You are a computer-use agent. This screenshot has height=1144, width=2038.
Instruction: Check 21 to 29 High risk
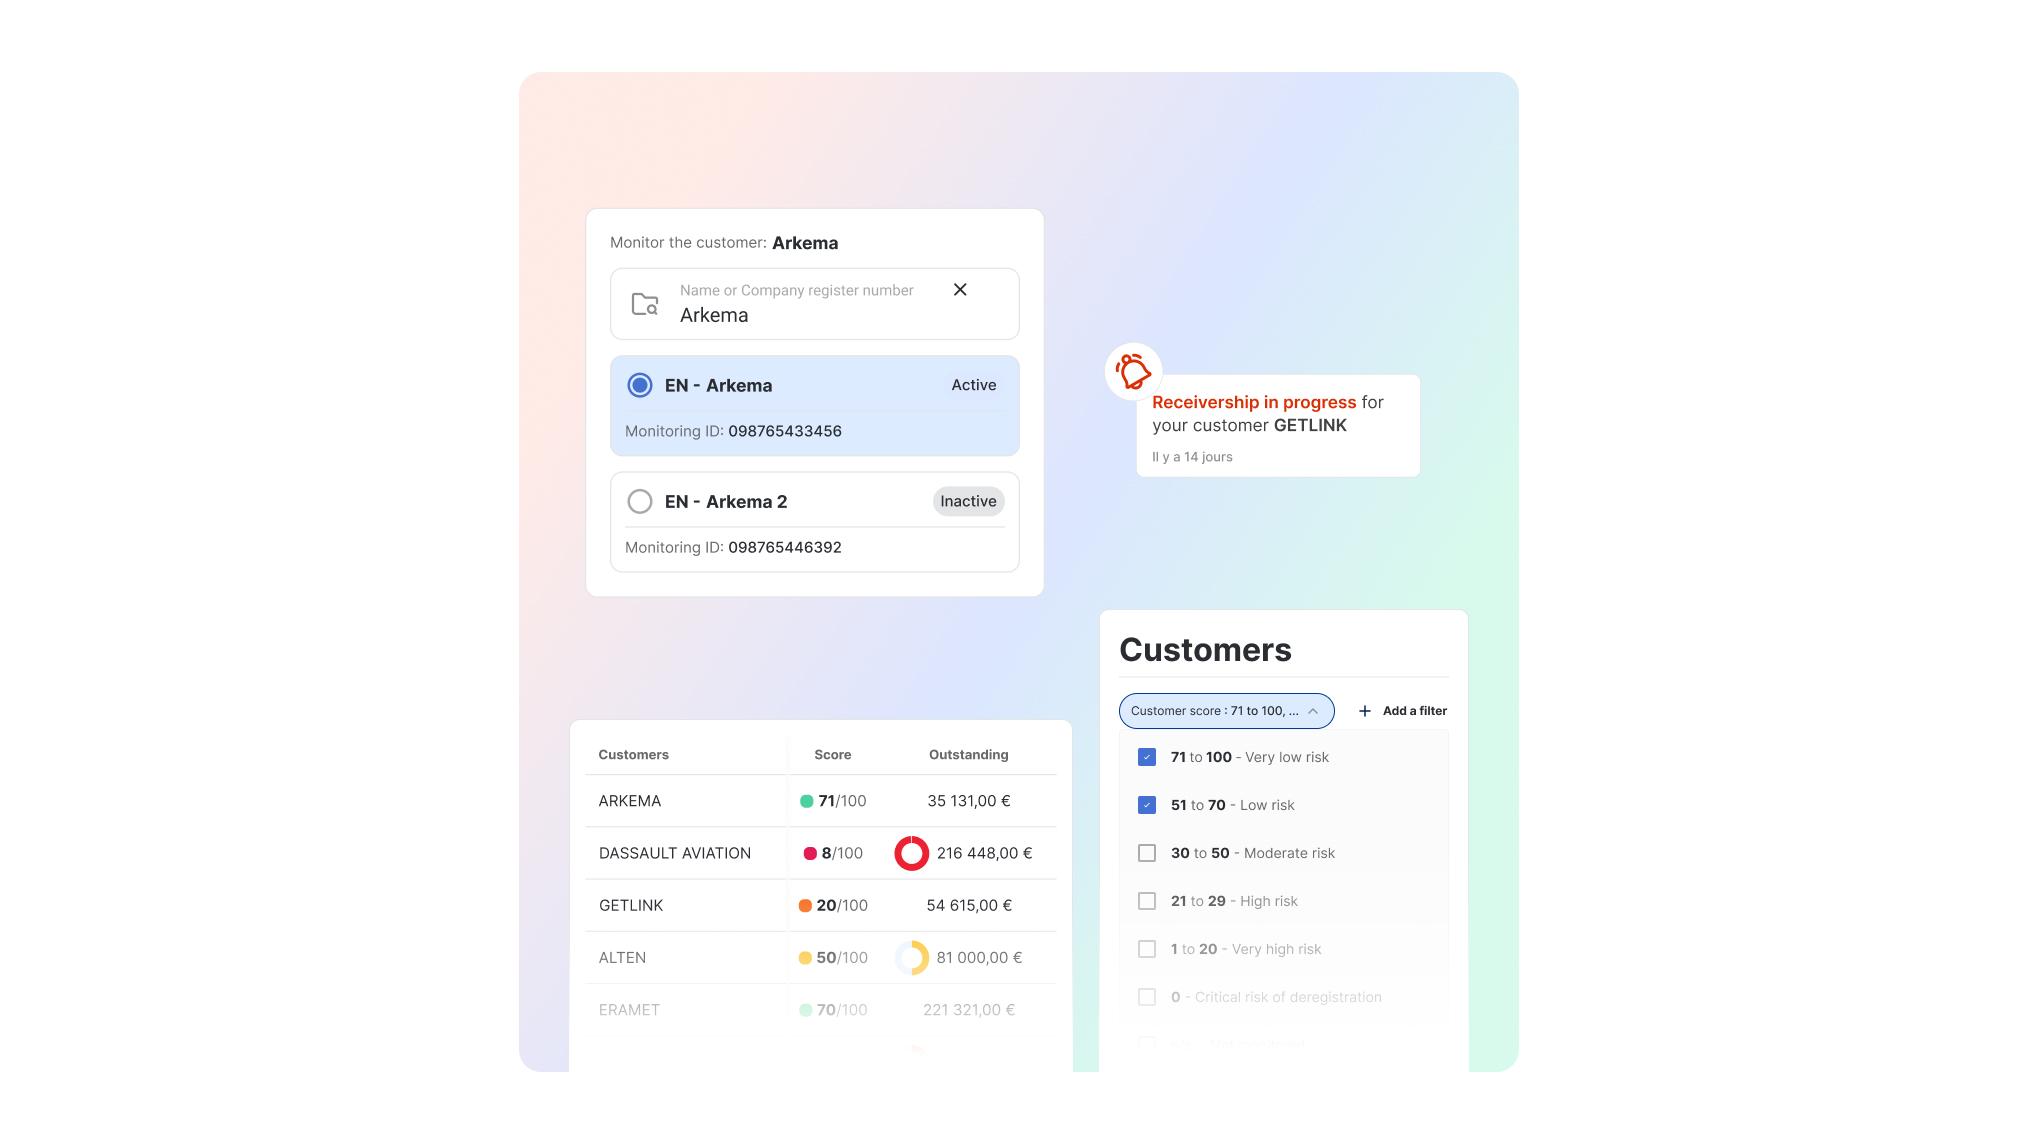(x=1147, y=901)
